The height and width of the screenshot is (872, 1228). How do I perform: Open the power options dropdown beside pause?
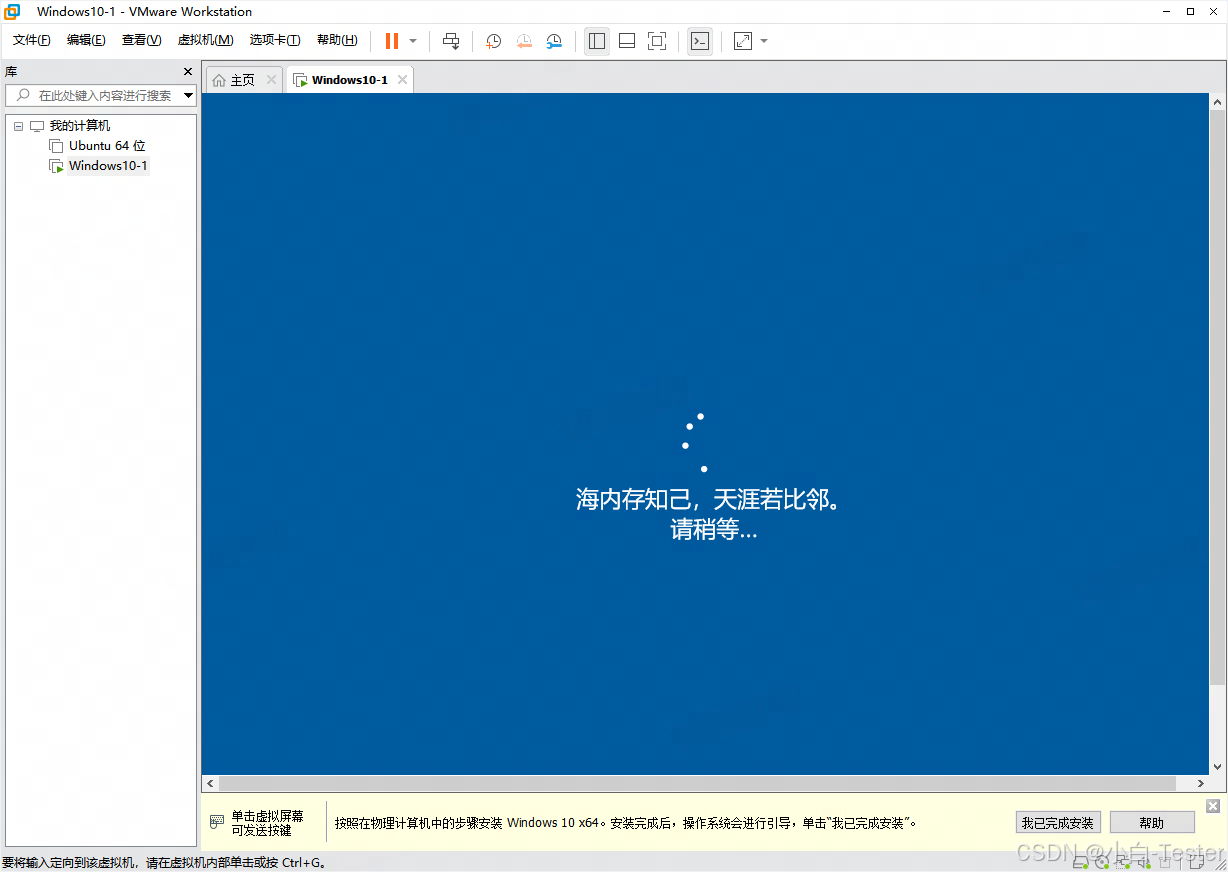[413, 41]
